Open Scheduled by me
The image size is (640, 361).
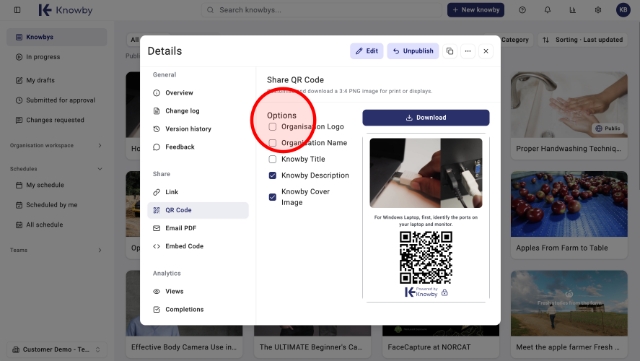[57, 205]
